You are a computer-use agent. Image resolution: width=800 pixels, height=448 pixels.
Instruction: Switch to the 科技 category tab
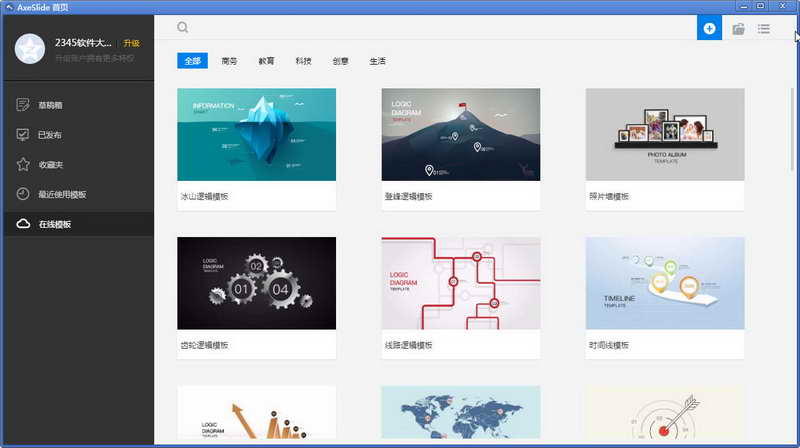303,61
